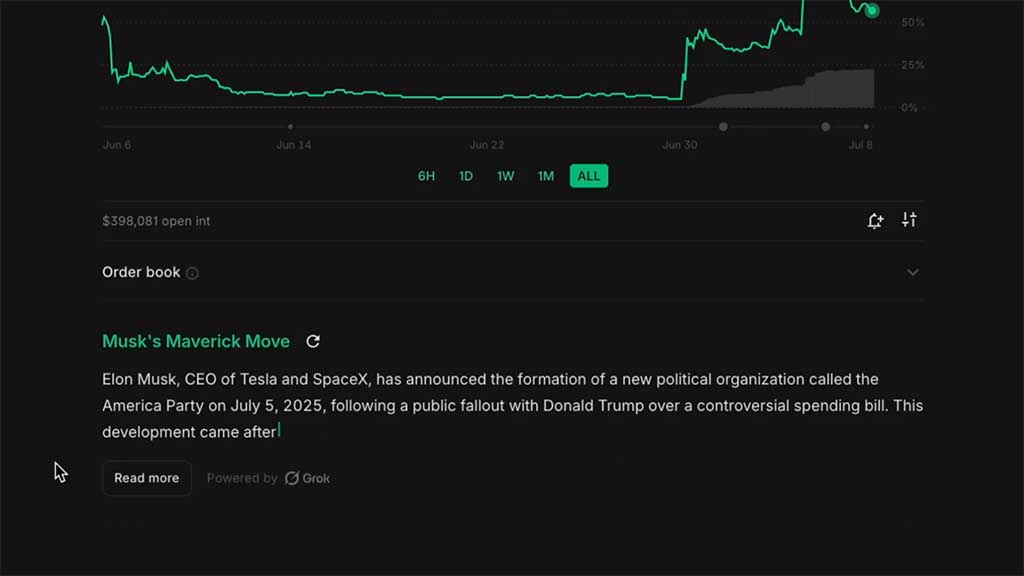Expand the Order book chevron
This screenshot has height=576, width=1024.
(x=912, y=272)
